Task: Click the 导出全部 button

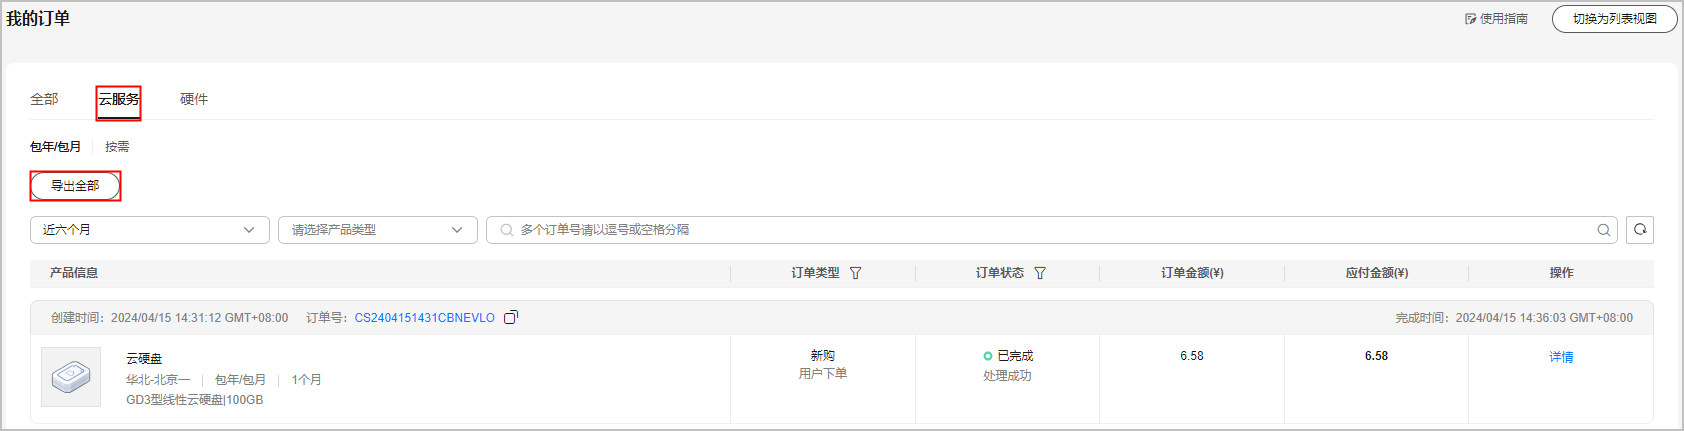Action: 75,186
